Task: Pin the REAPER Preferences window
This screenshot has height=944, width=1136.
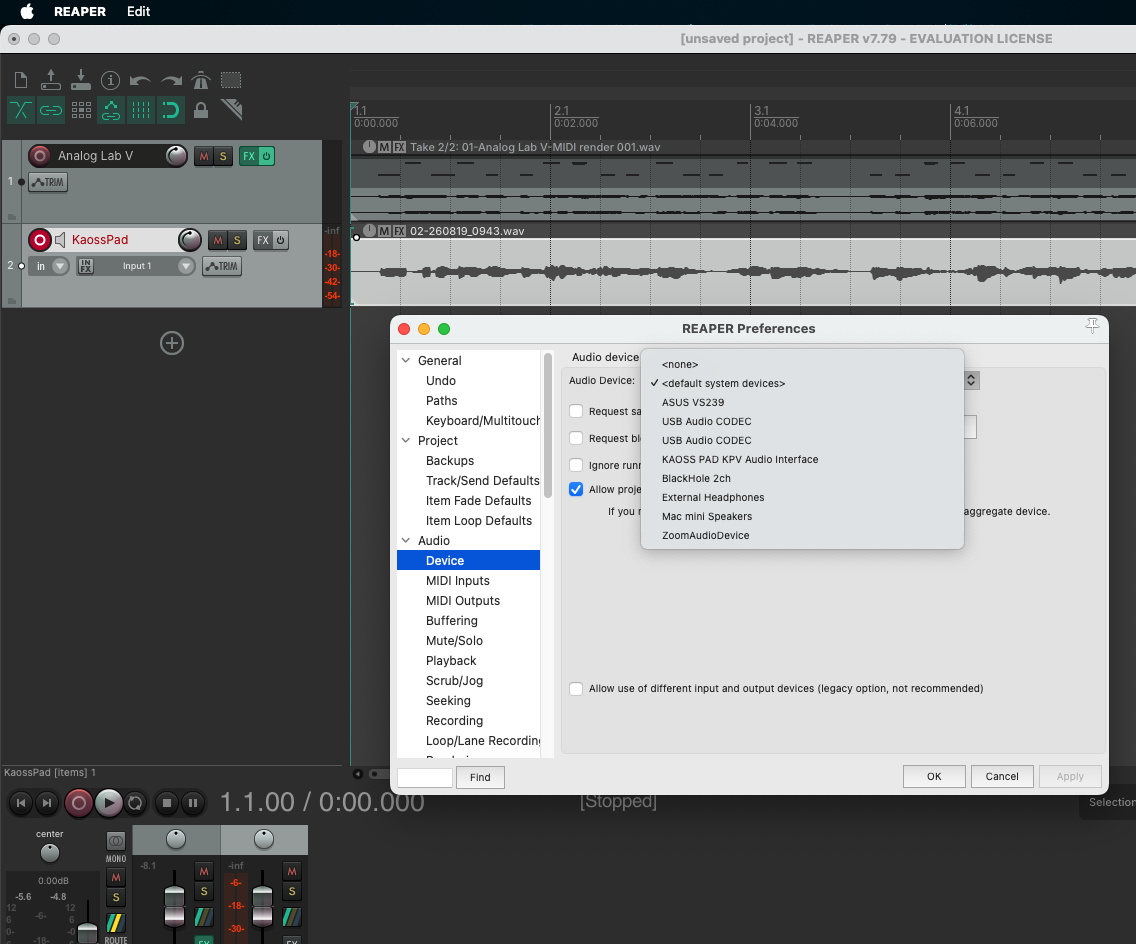Action: click(1092, 326)
